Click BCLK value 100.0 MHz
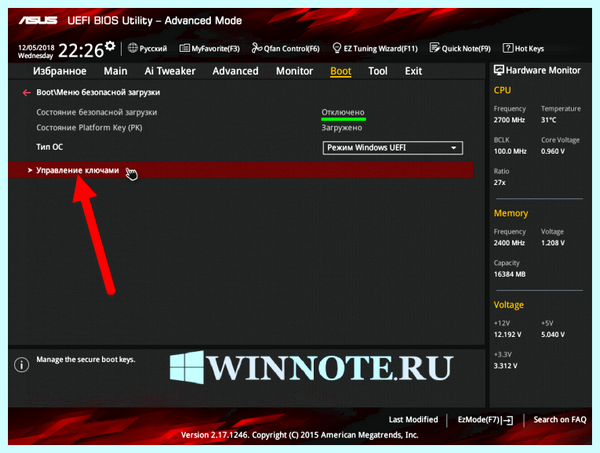This screenshot has height=453, width=600. pos(510,152)
